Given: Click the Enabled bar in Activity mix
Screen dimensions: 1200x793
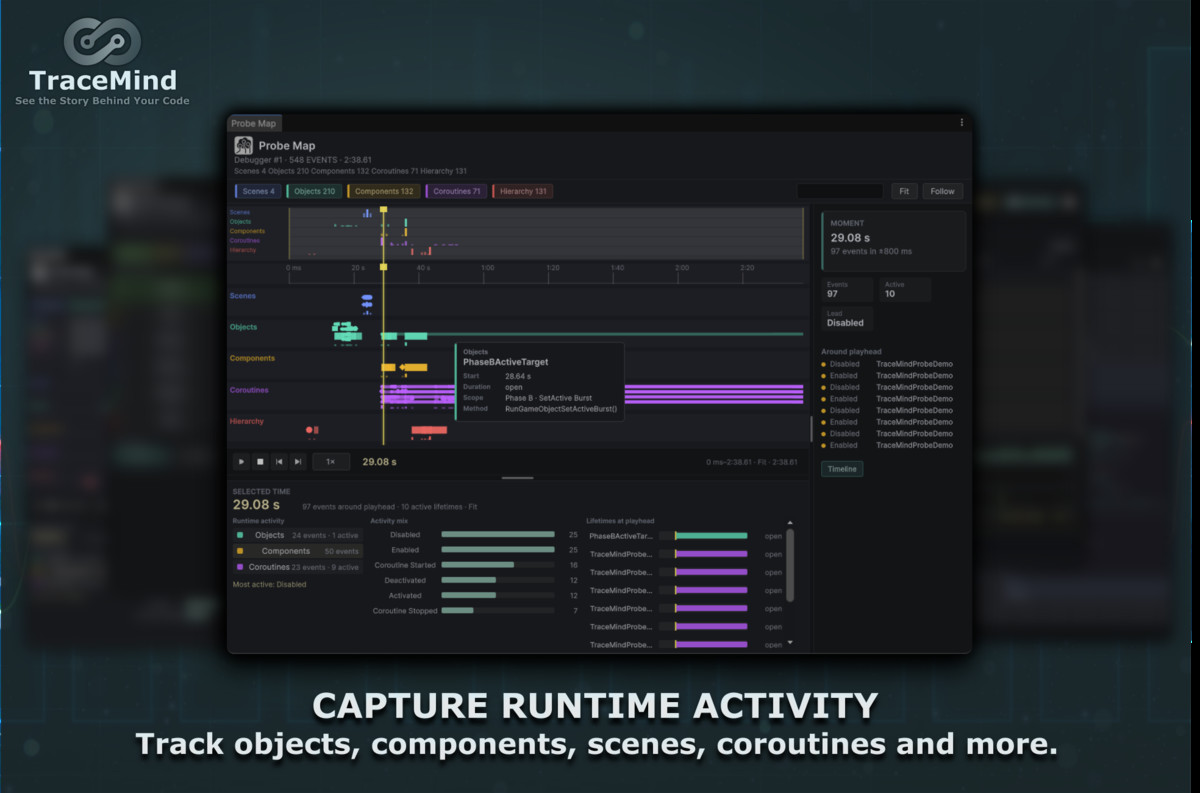Looking at the screenshot, I should (x=498, y=549).
